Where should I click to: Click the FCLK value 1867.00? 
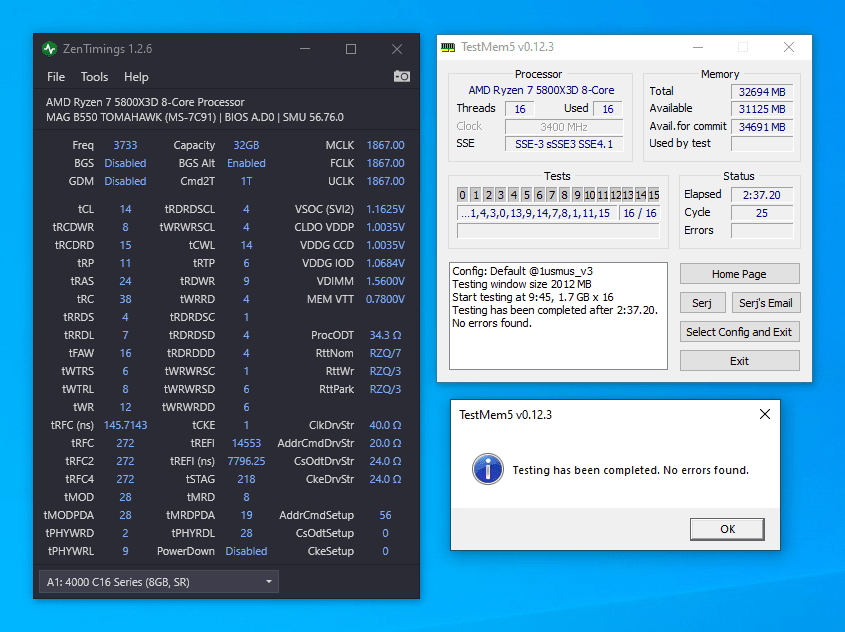coord(385,163)
